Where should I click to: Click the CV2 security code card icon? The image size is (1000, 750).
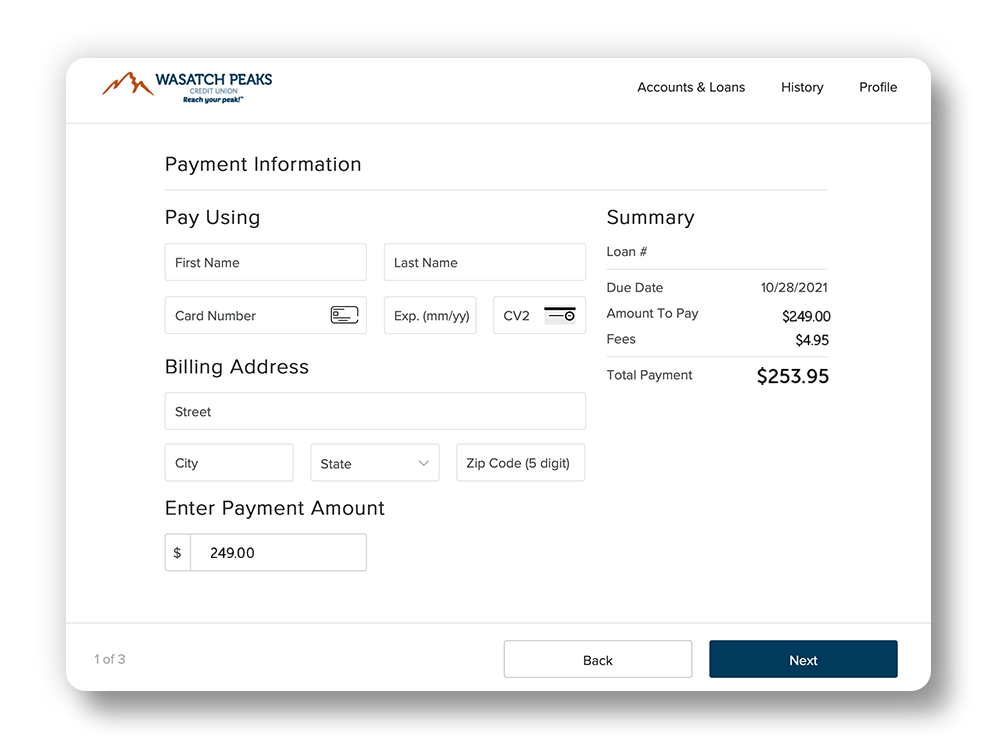(x=560, y=314)
